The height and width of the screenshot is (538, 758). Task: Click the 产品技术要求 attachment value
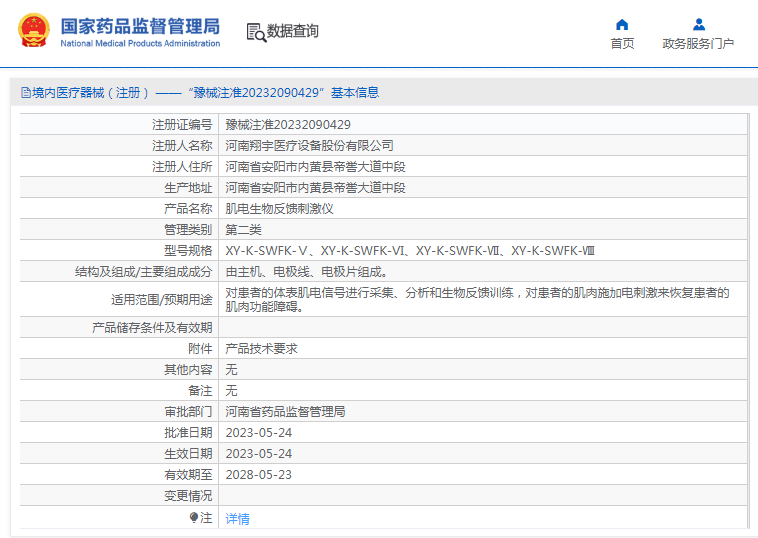(x=262, y=349)
